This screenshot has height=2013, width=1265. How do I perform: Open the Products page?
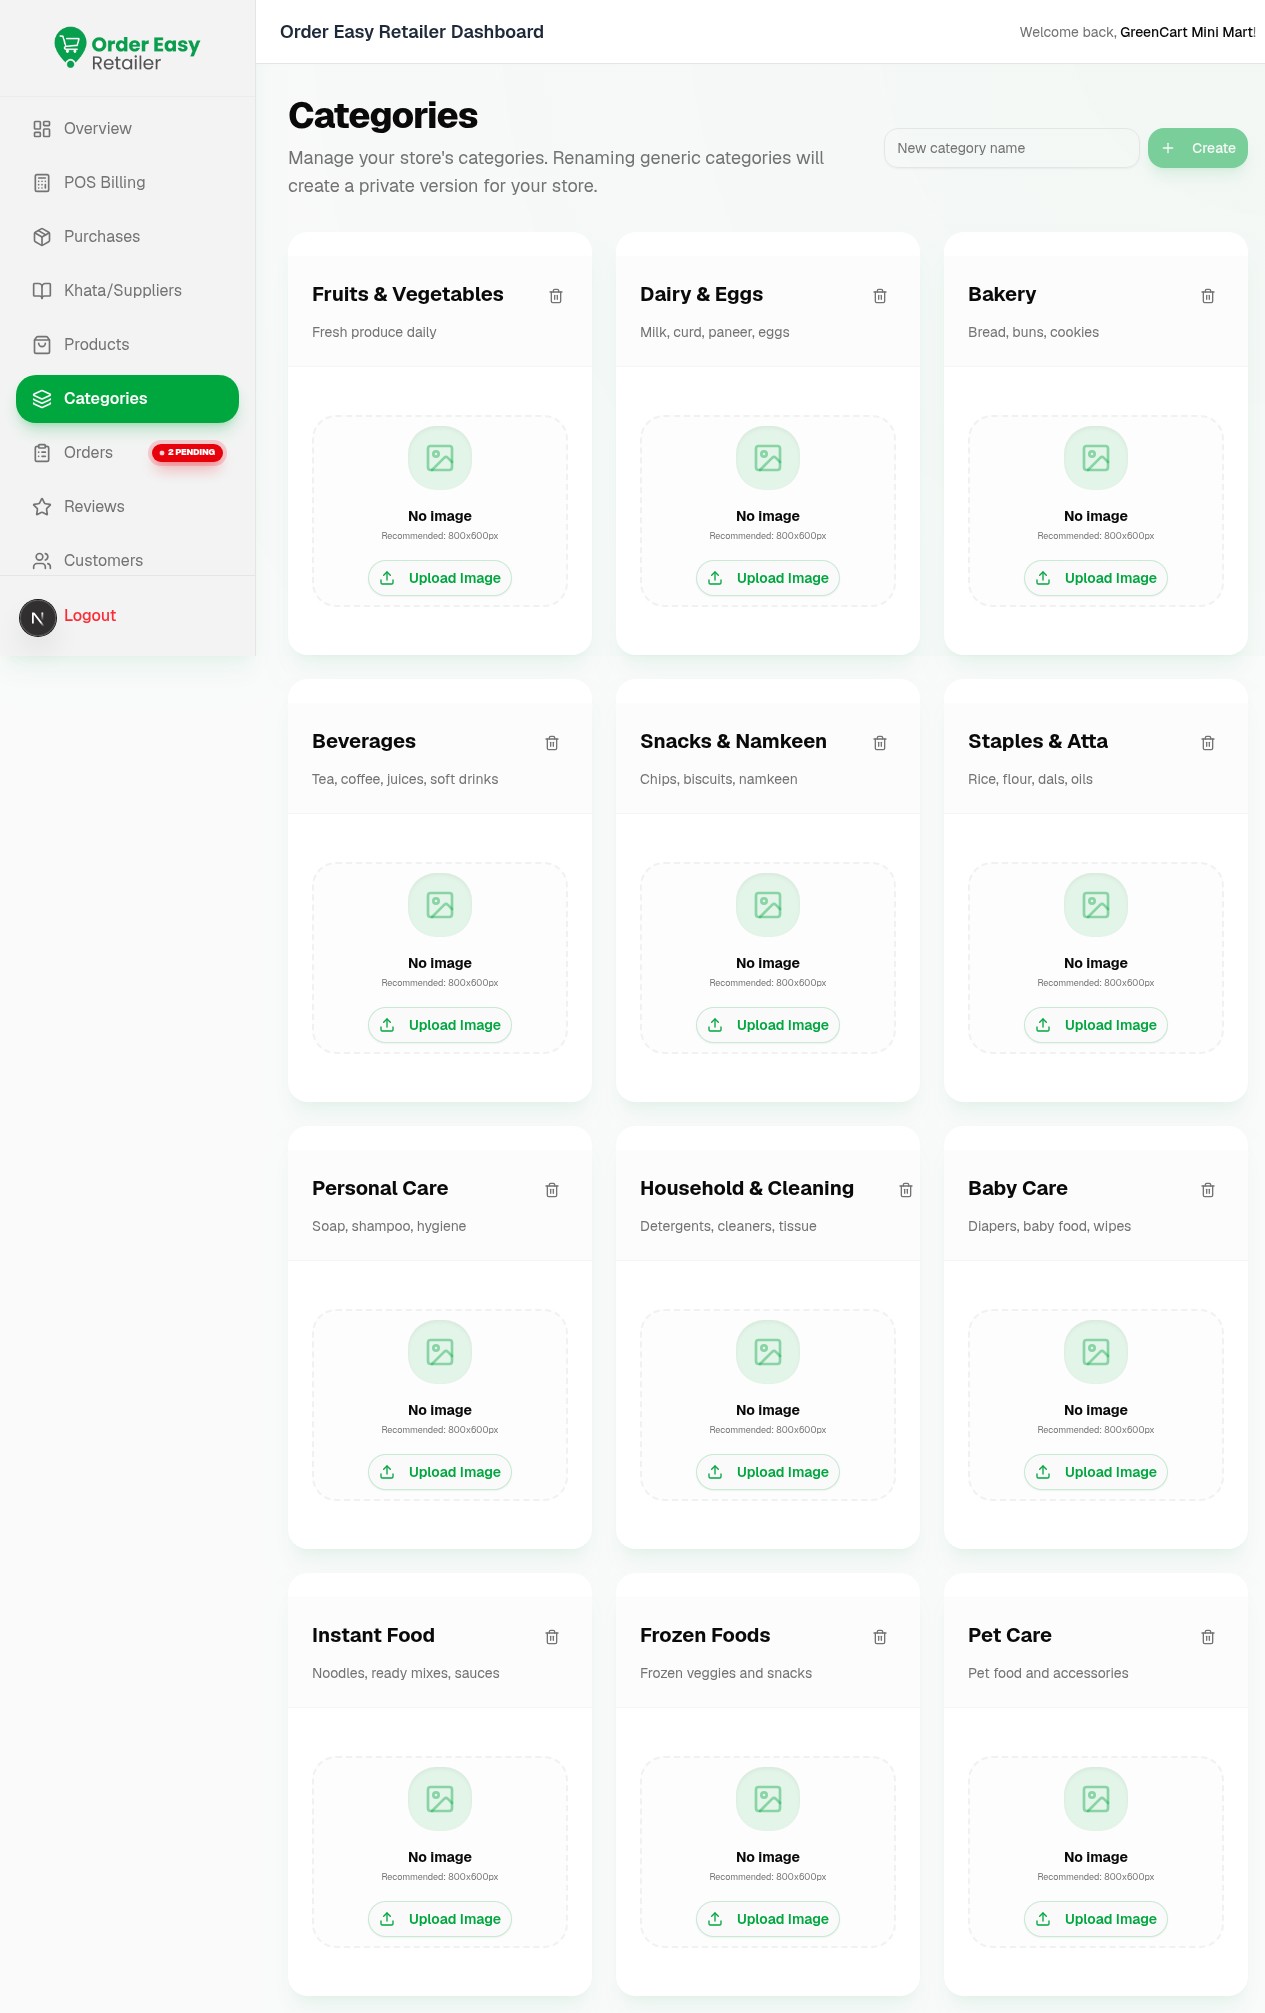127,345
